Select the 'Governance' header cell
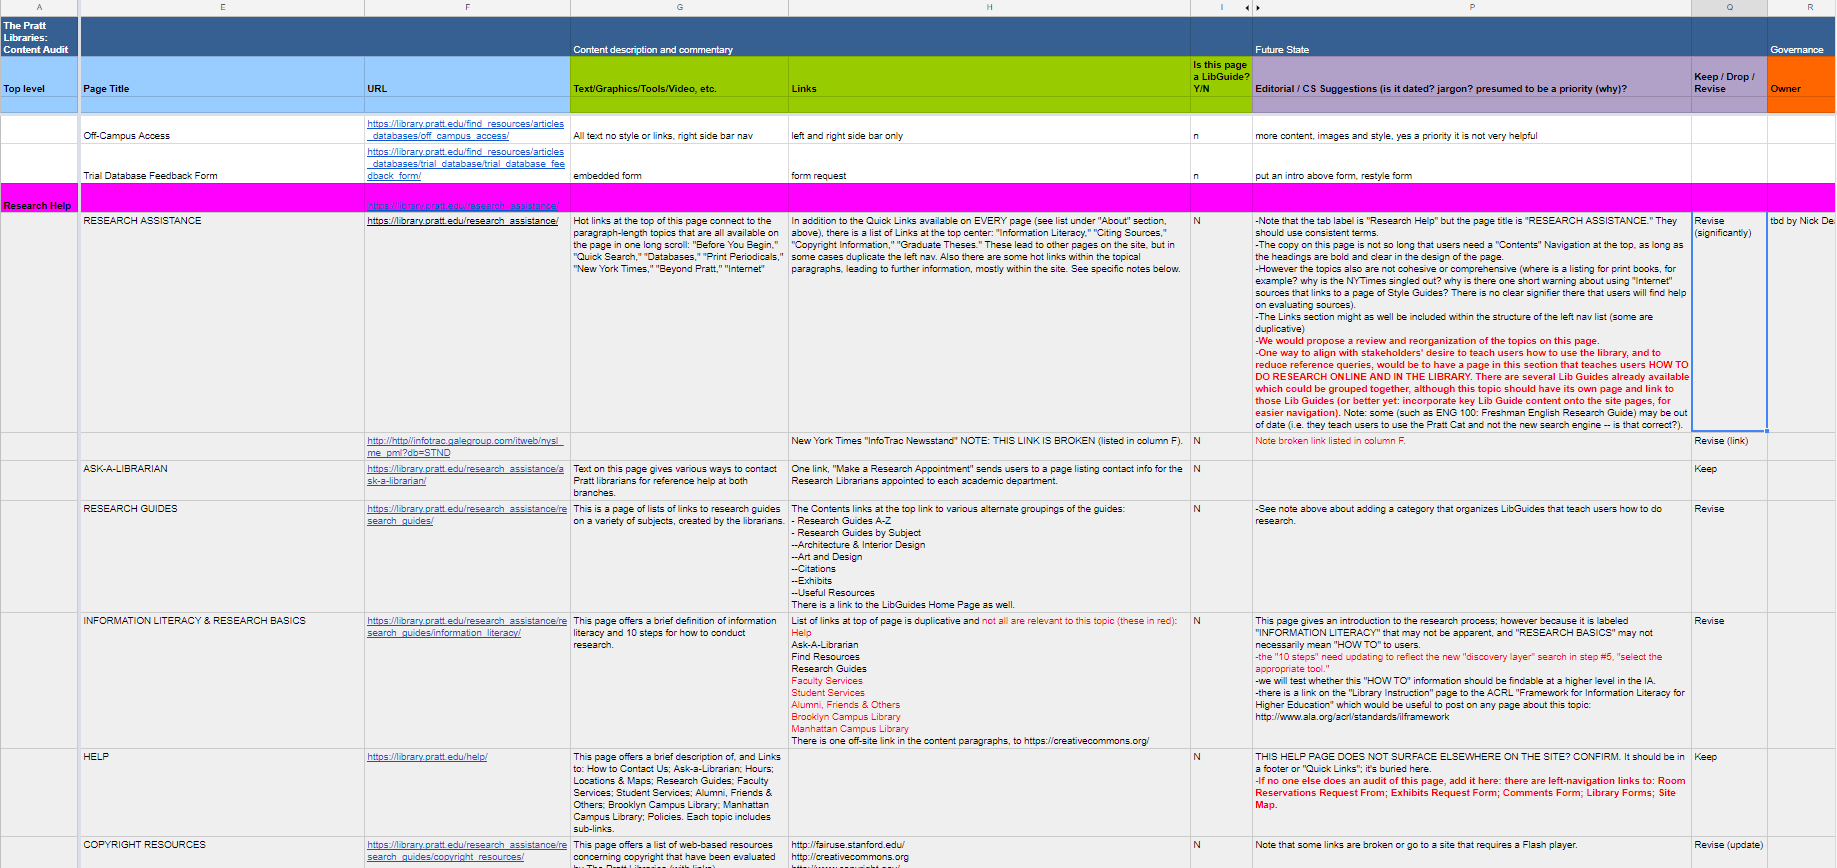The image size is (1837, 868). (1801, 36)
